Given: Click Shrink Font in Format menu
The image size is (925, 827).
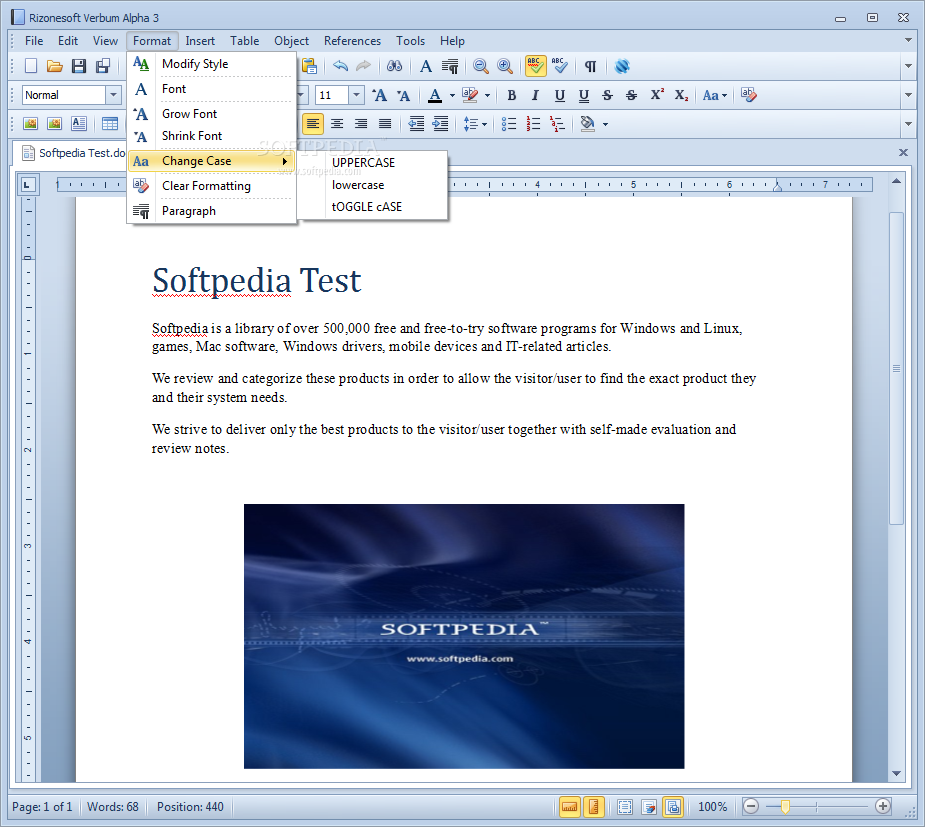Looking at the screenshot, I should click(x=211, y=136).
